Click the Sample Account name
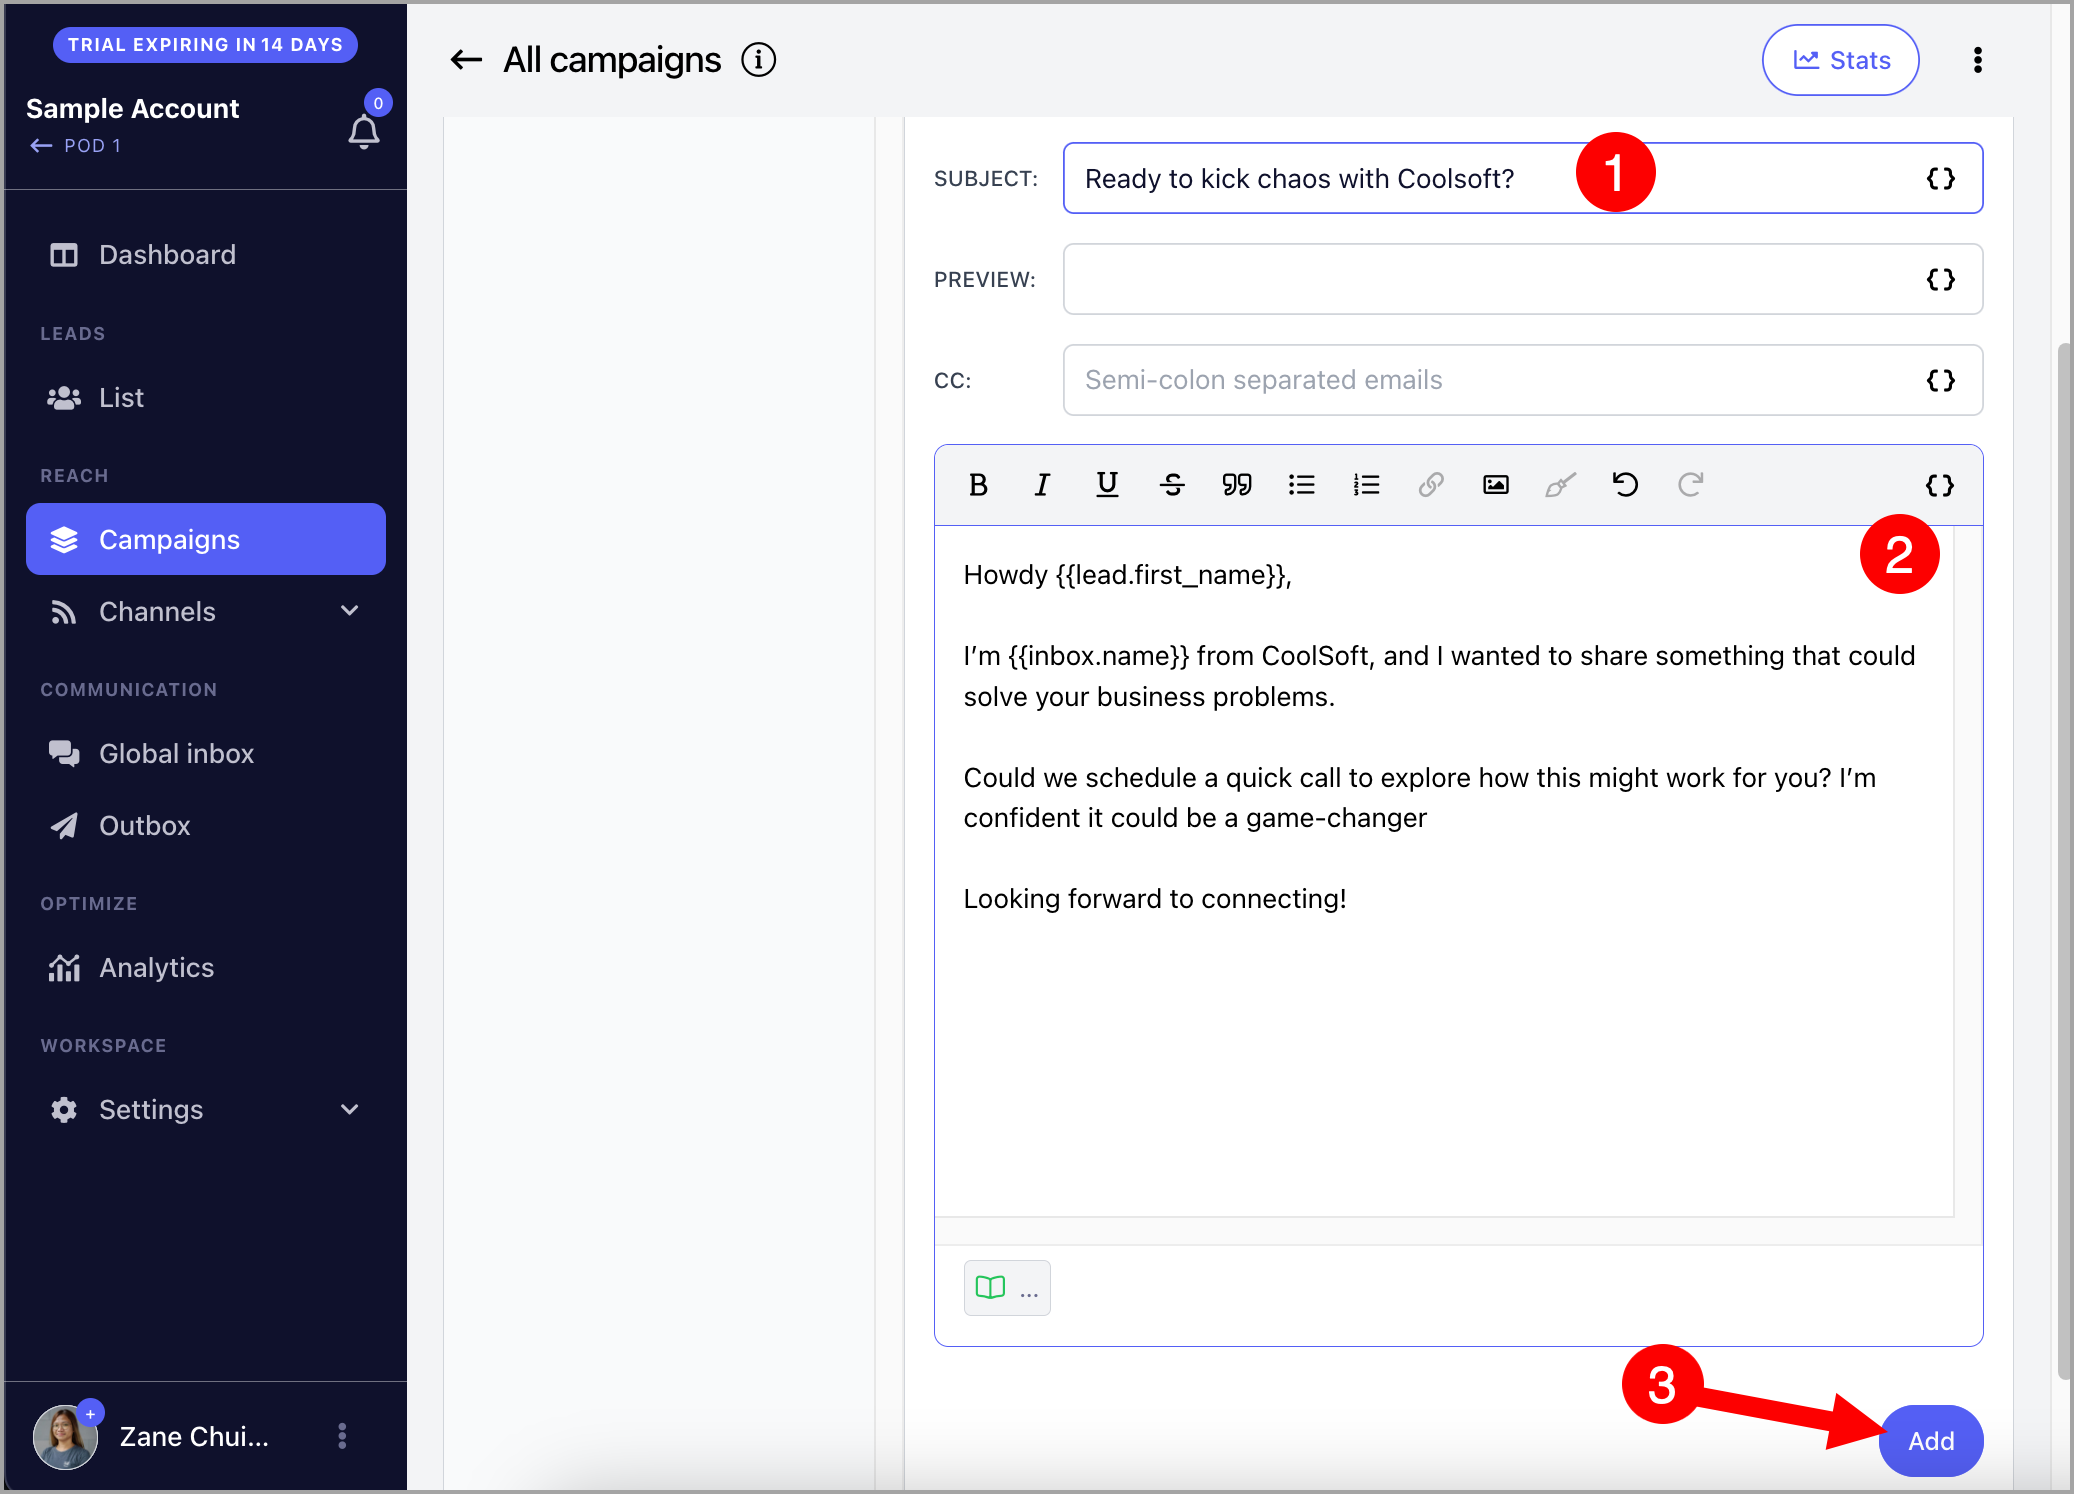The image size is (2074, 1494). click(x=132, y=108)
